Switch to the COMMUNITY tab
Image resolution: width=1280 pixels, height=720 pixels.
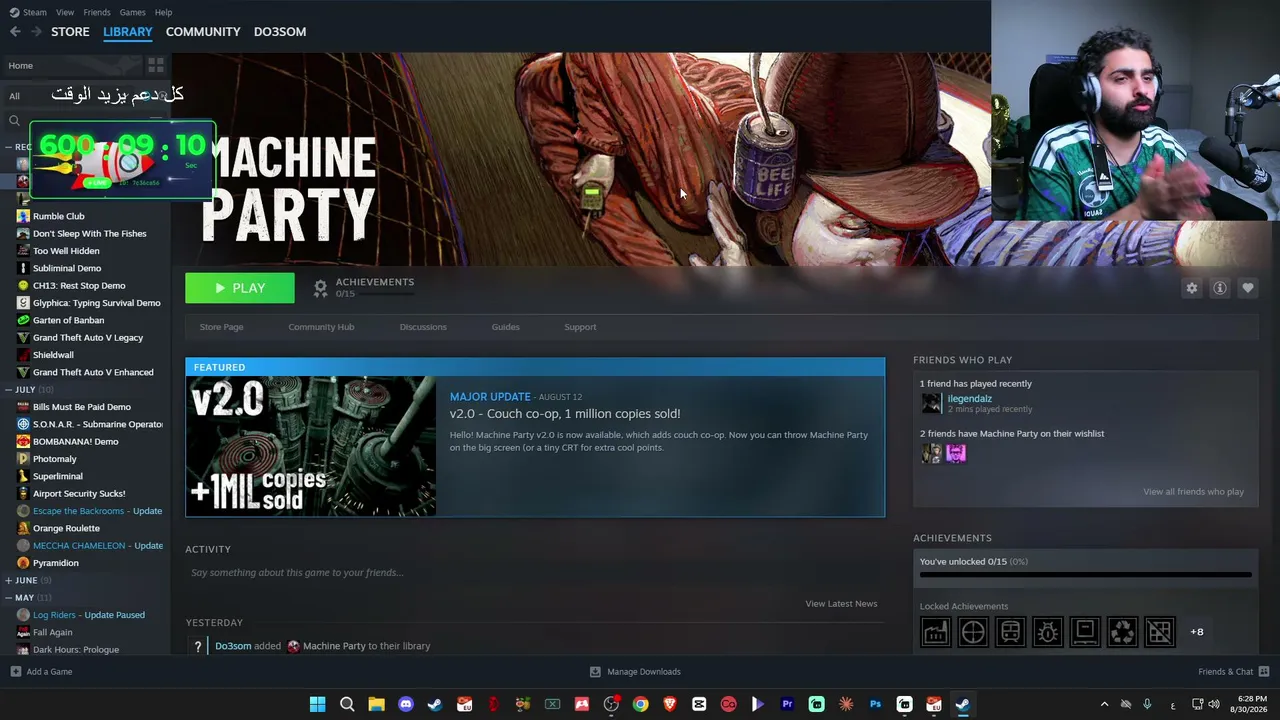coord(203,32)
